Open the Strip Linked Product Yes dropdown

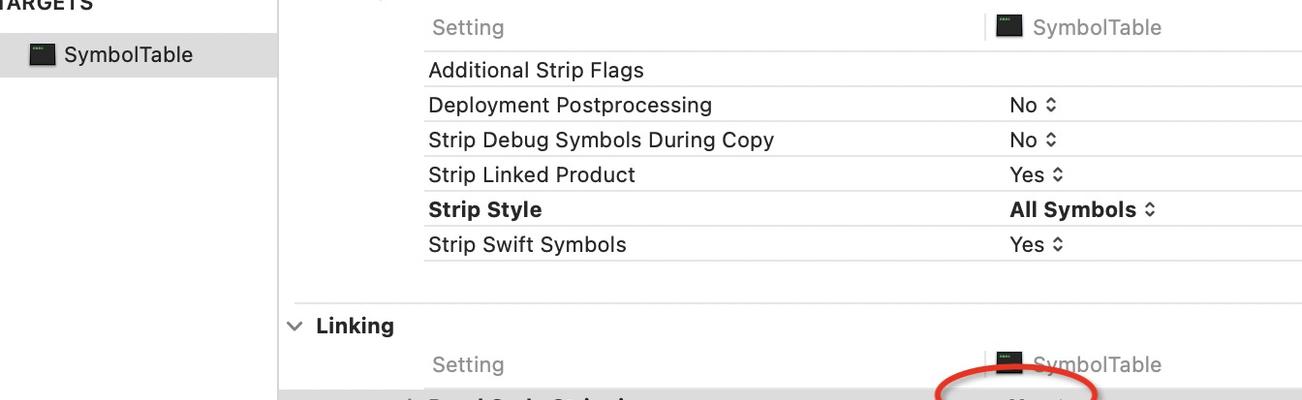coord(1036,175)
